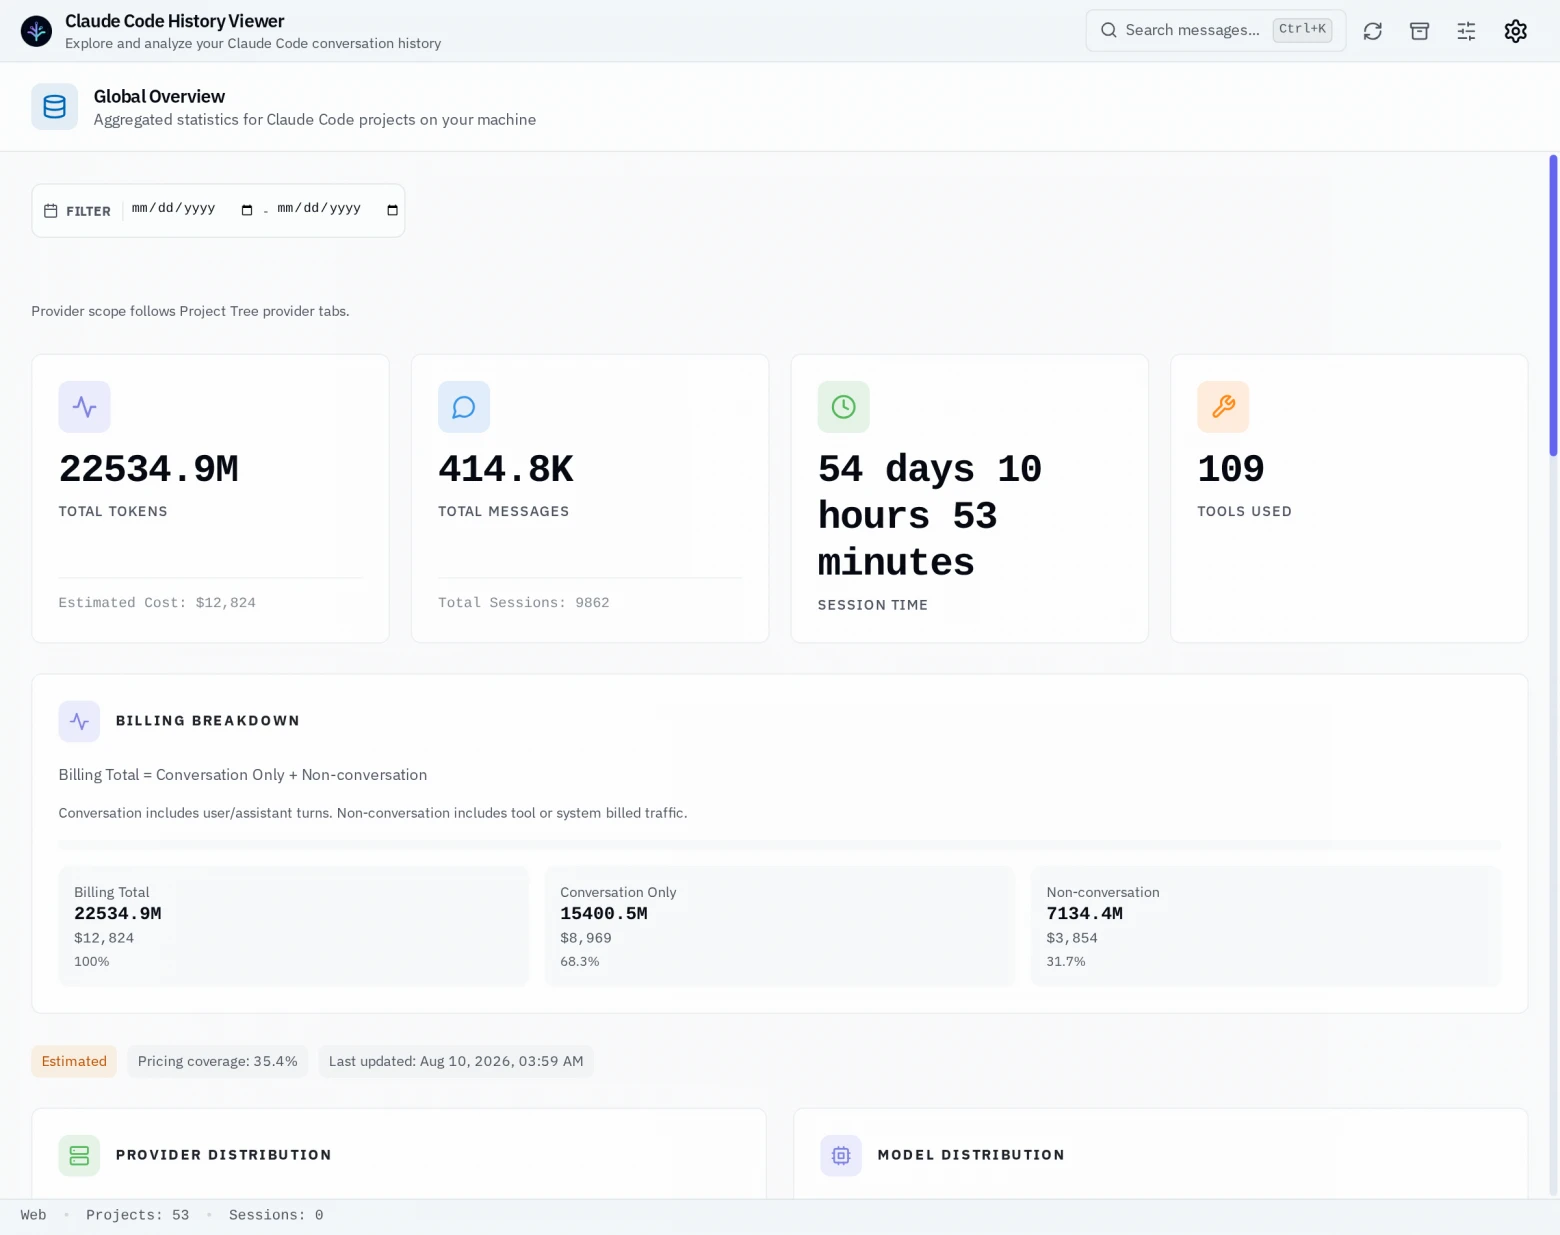This screenshot has width=1560, height=1235.
Task: Click the PROVIDER DISTRIBUTION heading
Action: (x=223, y=1155)
